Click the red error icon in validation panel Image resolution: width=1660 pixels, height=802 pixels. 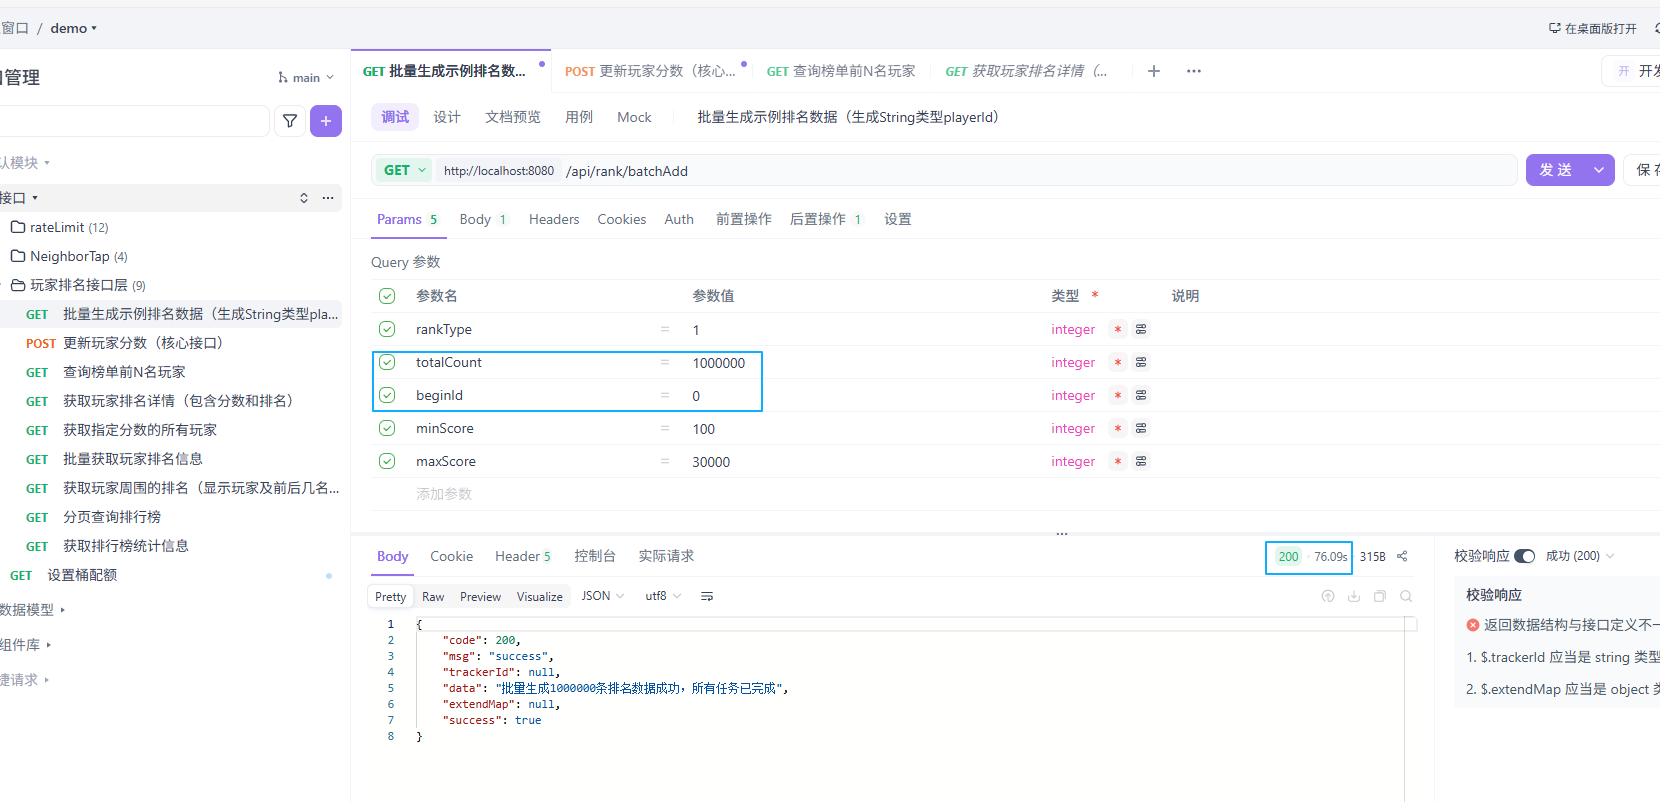point(1473,625)
